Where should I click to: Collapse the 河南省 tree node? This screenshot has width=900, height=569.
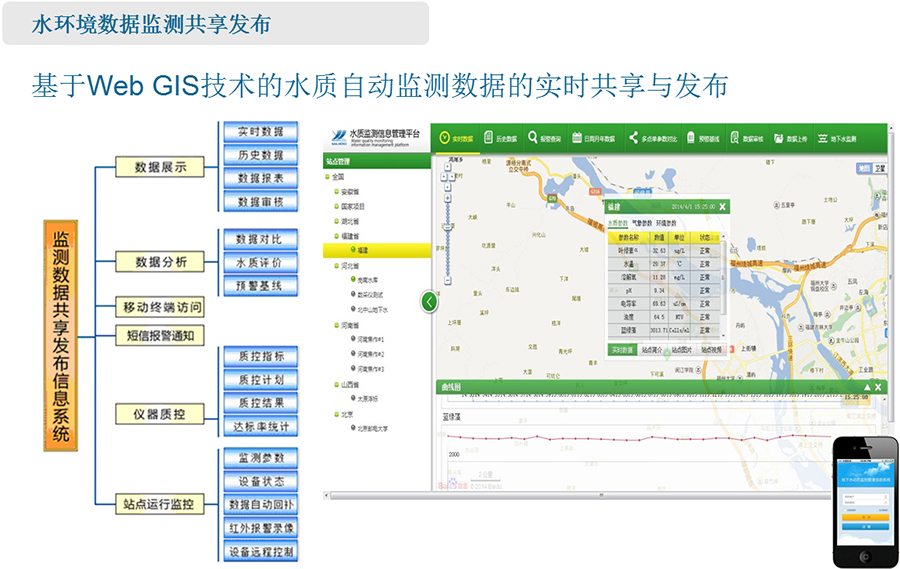337,325
